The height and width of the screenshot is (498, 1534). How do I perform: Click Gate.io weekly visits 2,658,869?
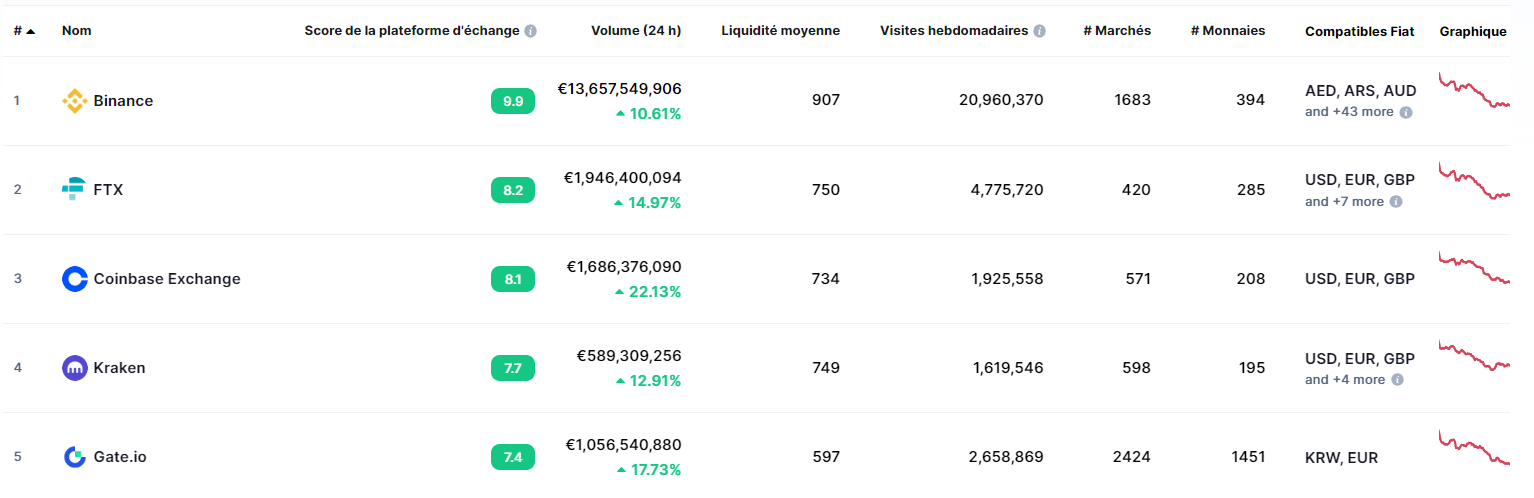1006,457
